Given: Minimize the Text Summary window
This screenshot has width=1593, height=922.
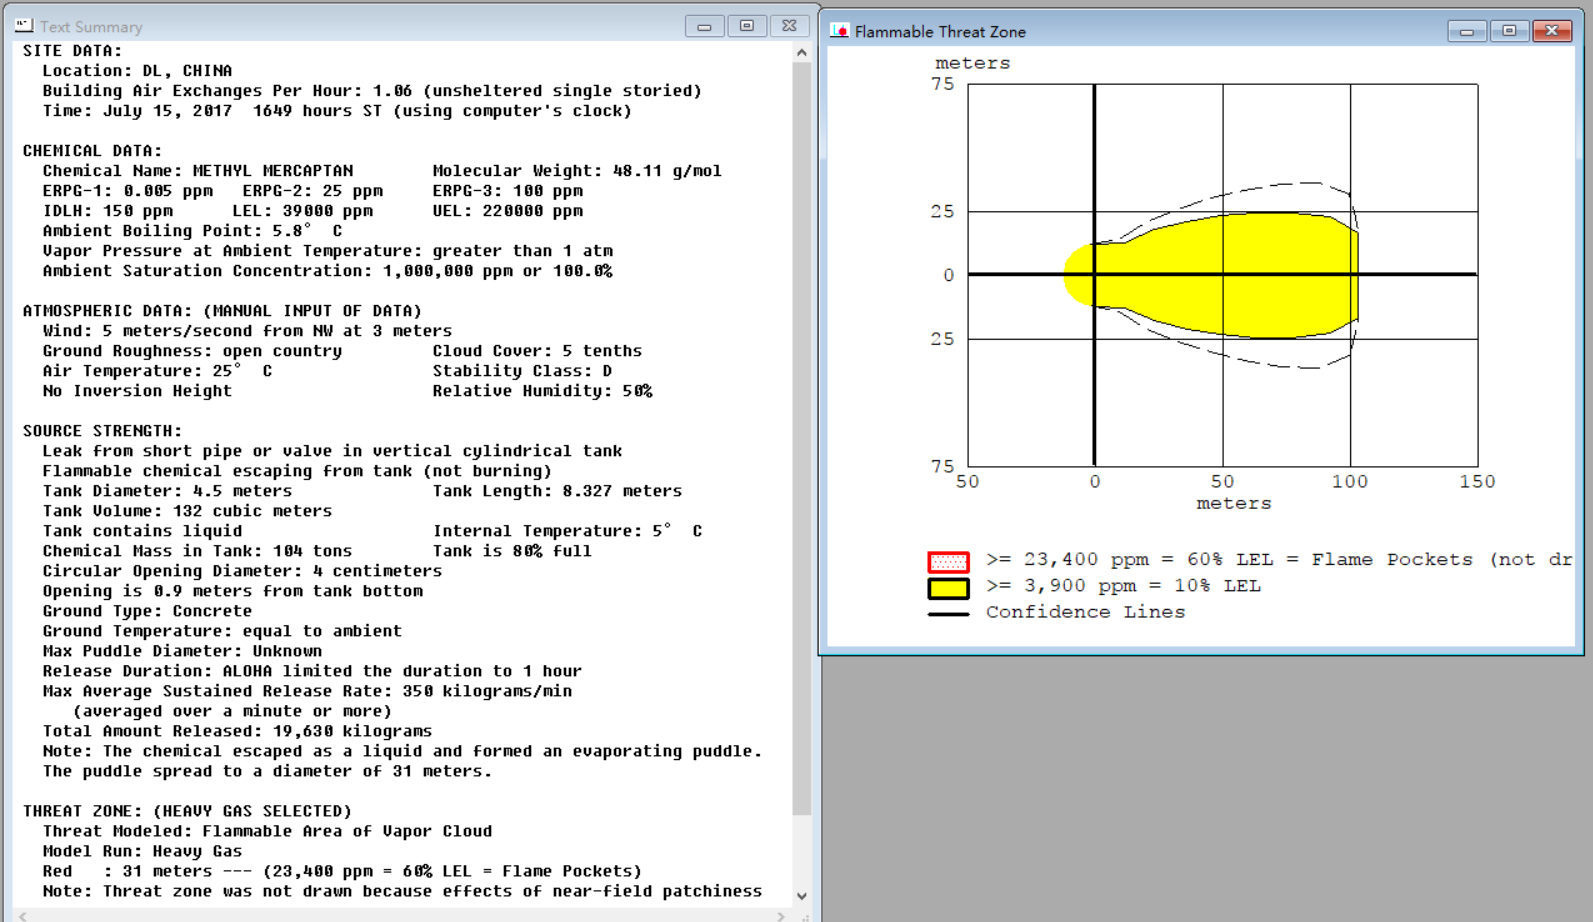Looking at the screenshot, I should coord(704,26).
